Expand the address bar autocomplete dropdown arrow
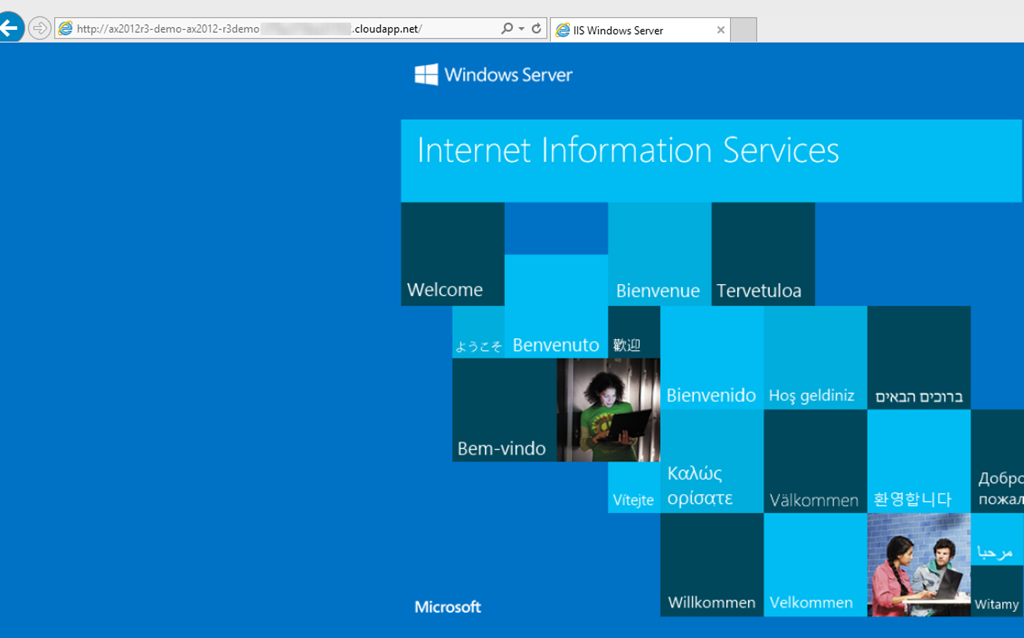Screen dimensions: 1024x638 pos(521,29)
